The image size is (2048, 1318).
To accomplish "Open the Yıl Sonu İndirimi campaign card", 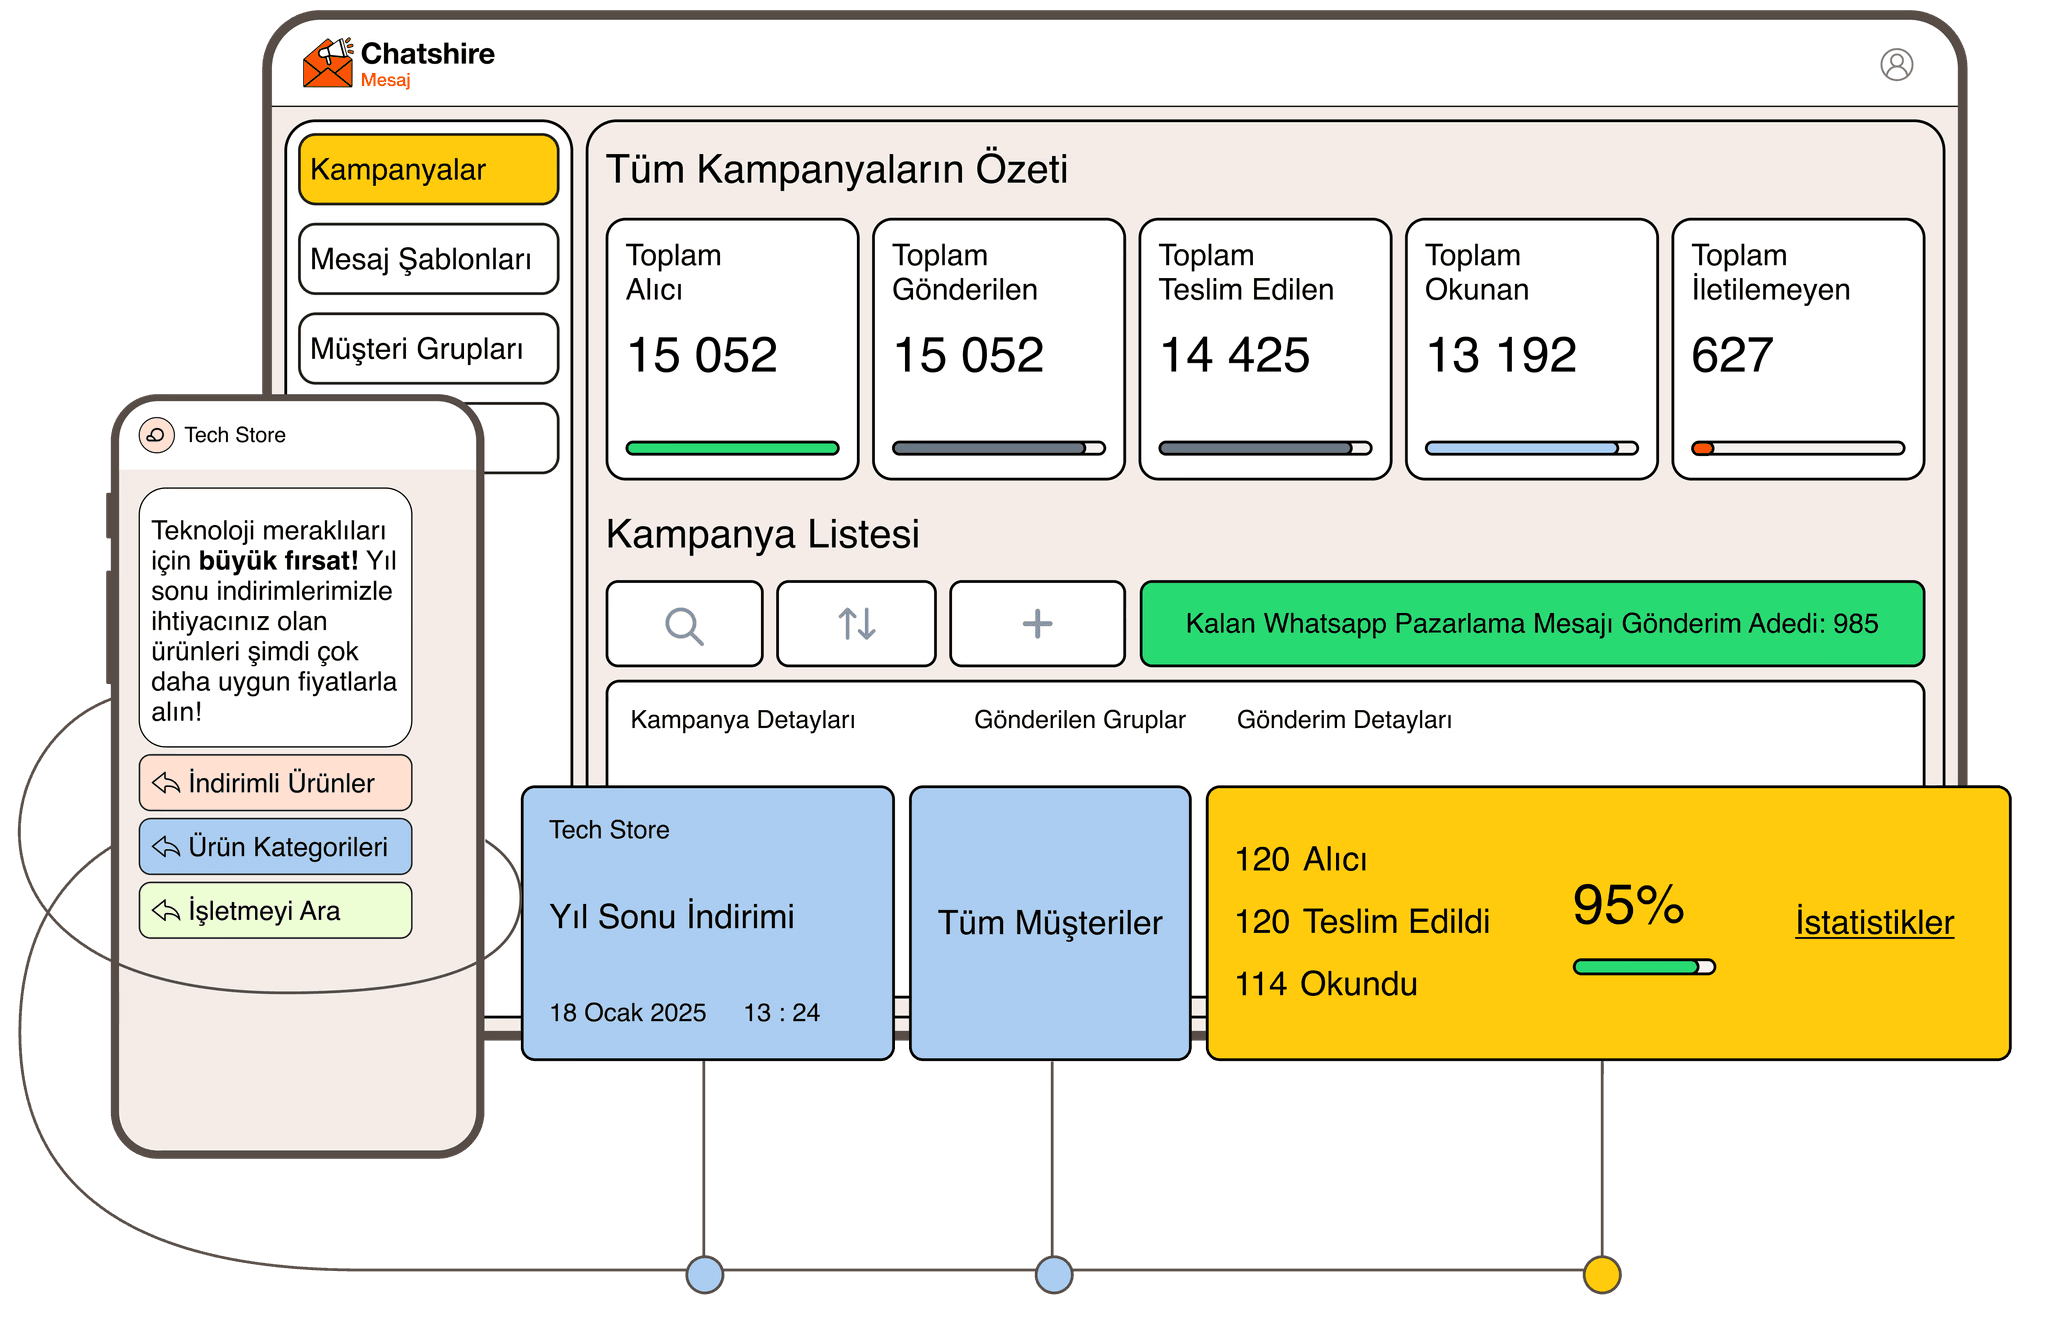I will 707,922.
